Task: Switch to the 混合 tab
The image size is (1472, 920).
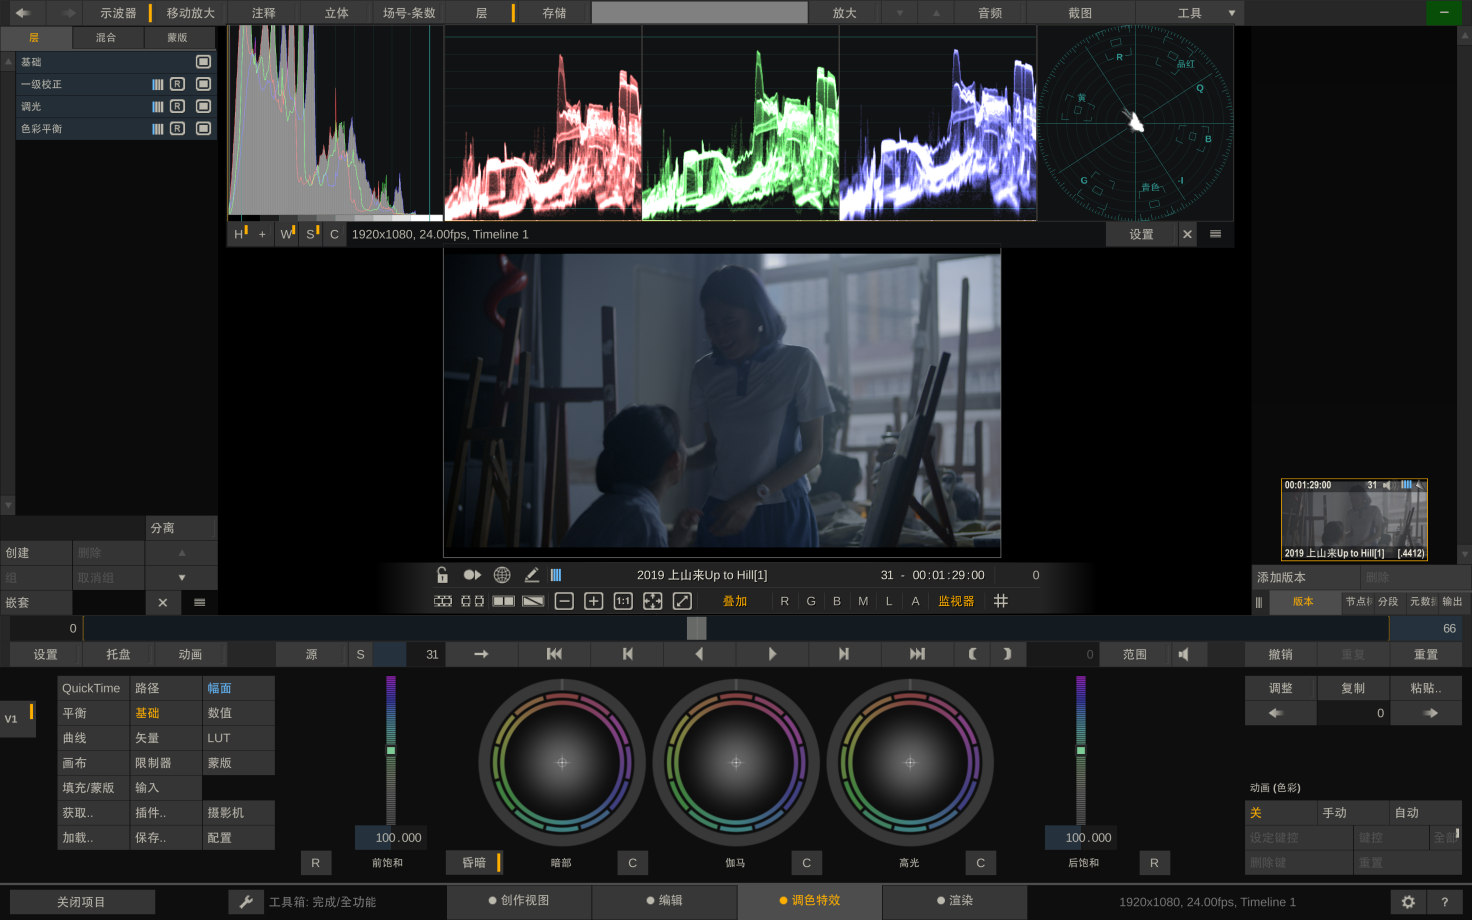Action: tap(106, 38)
